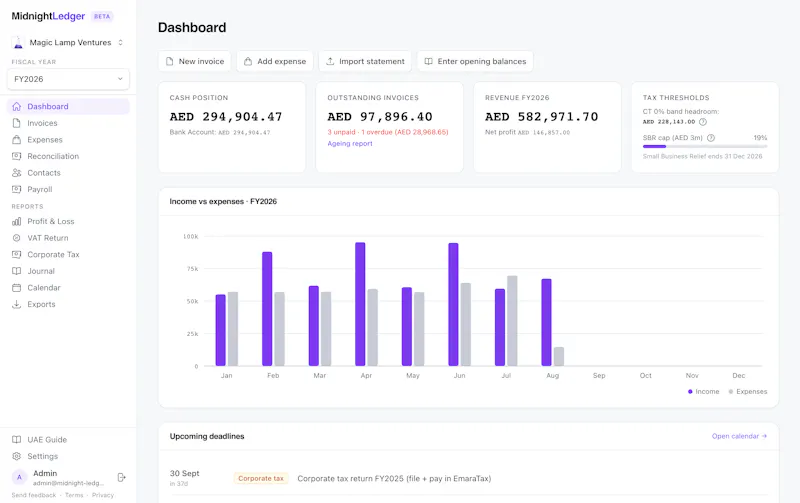Click the Corporate Tax icon in sidebar
The image size is (800, 503).
click(16, 255)
